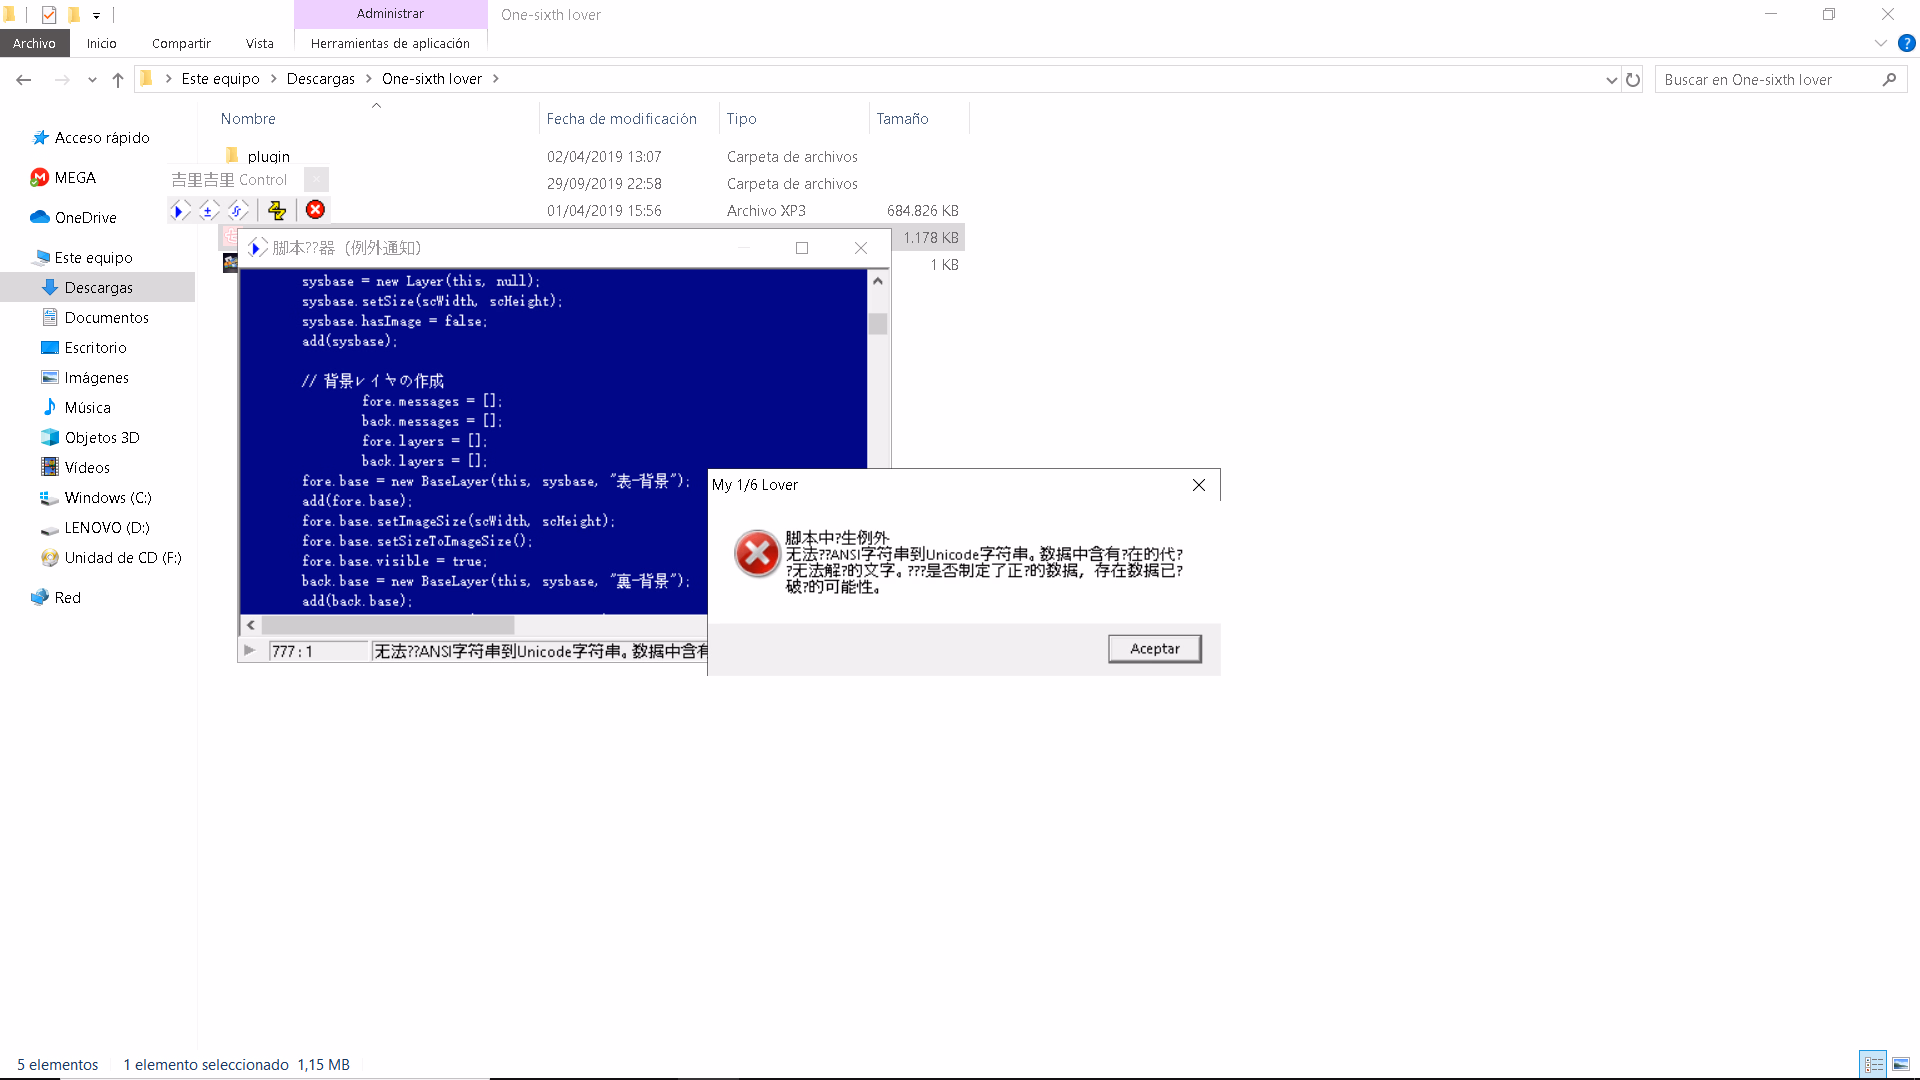This screenshot has height=1080, width=1920.
Task: Click Aceptar in the error dialog
Action: 1155,649
